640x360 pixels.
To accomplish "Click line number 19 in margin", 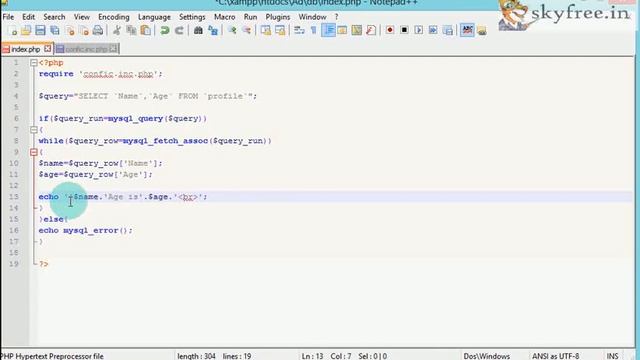I will pyautogui.click(x=14, y=264).
